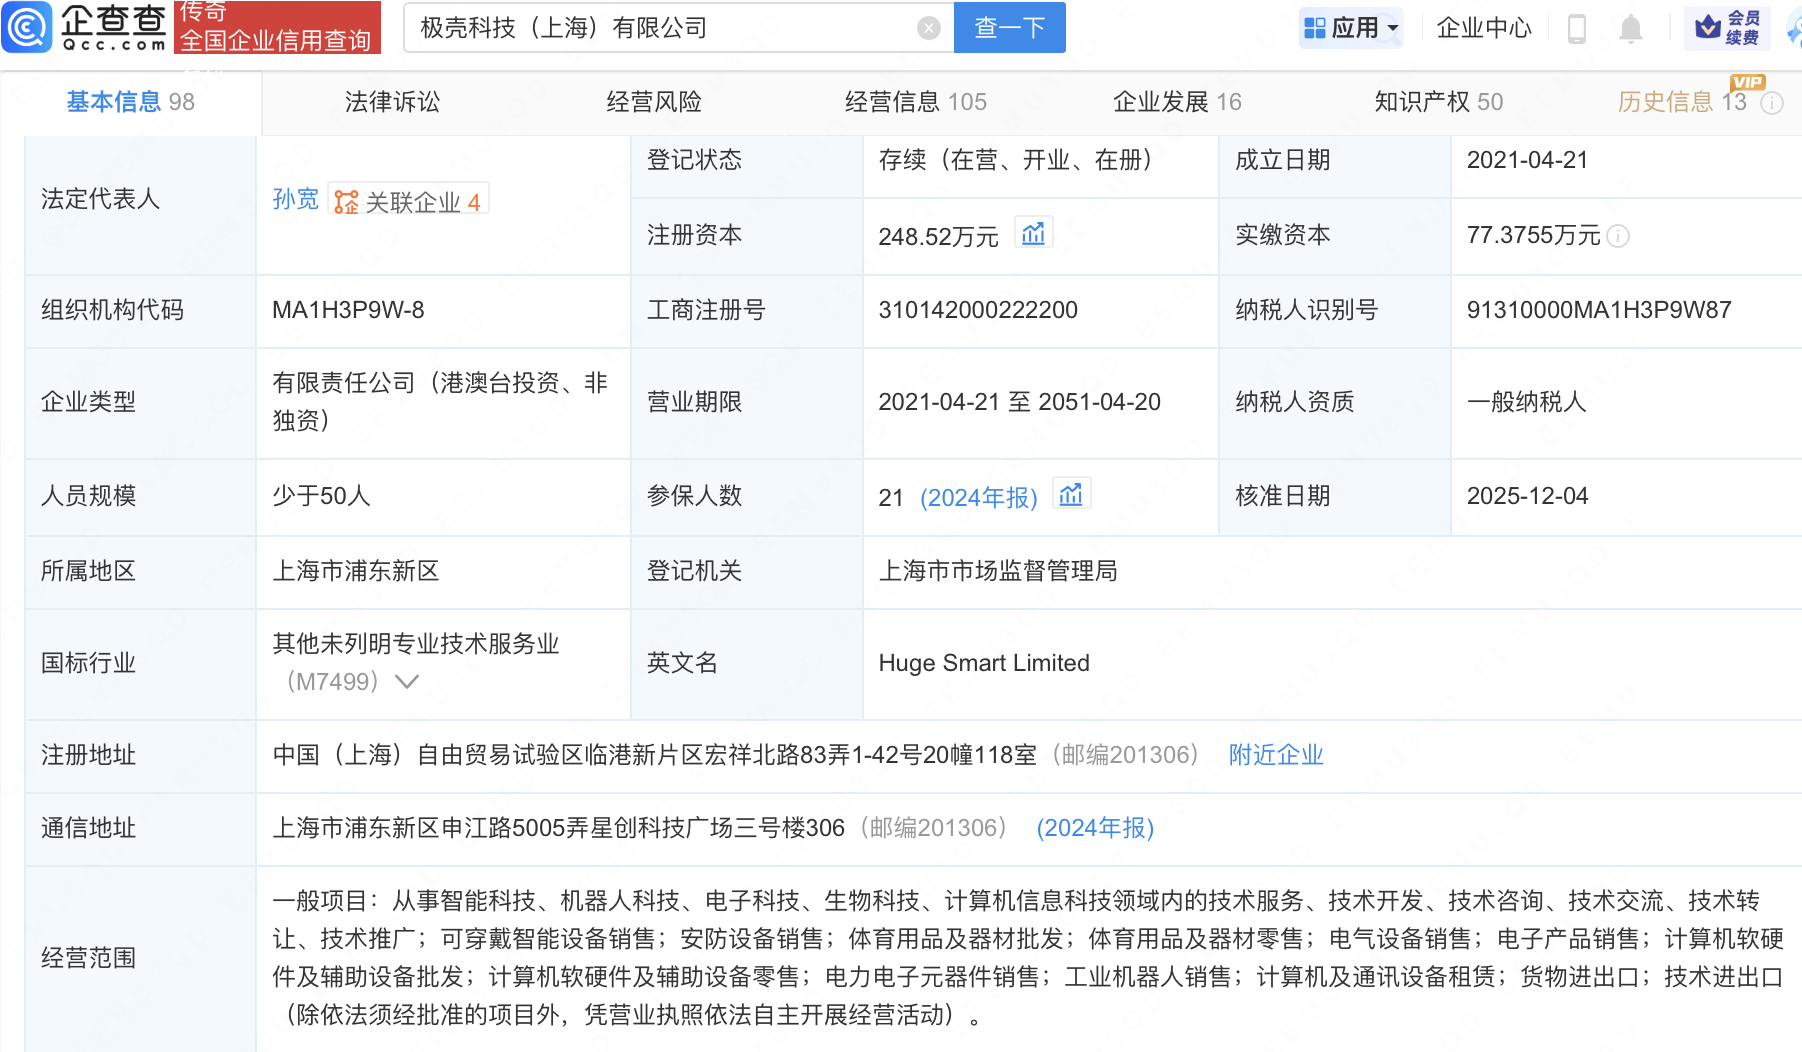This screenshot has width=1802, height=1052.
Task: Expand the 应用 dropdown menu
Action: click(x=1352, y=28)
